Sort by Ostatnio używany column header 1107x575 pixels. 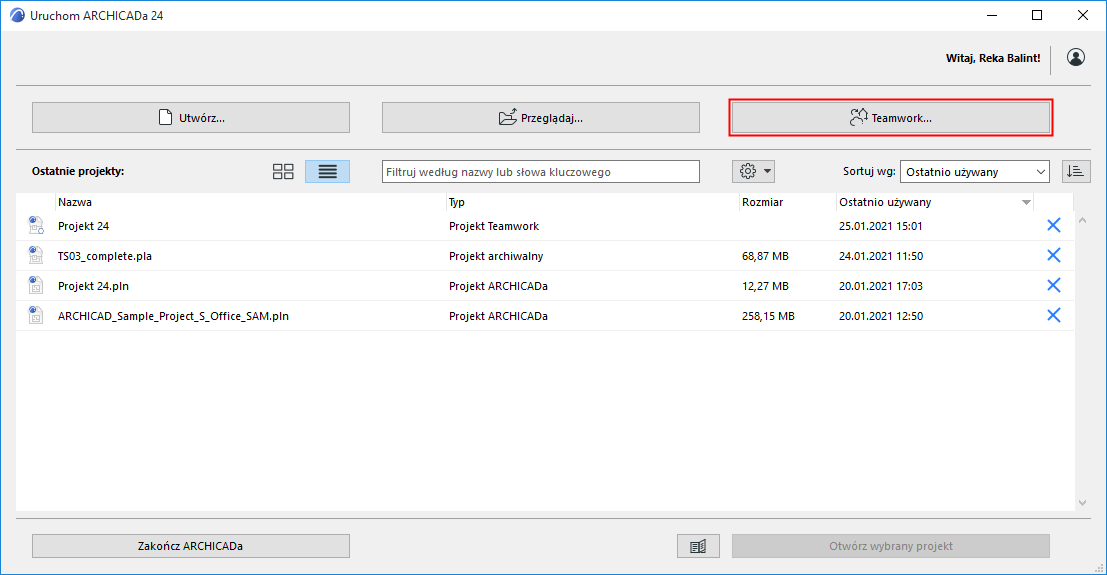[885, 202]
